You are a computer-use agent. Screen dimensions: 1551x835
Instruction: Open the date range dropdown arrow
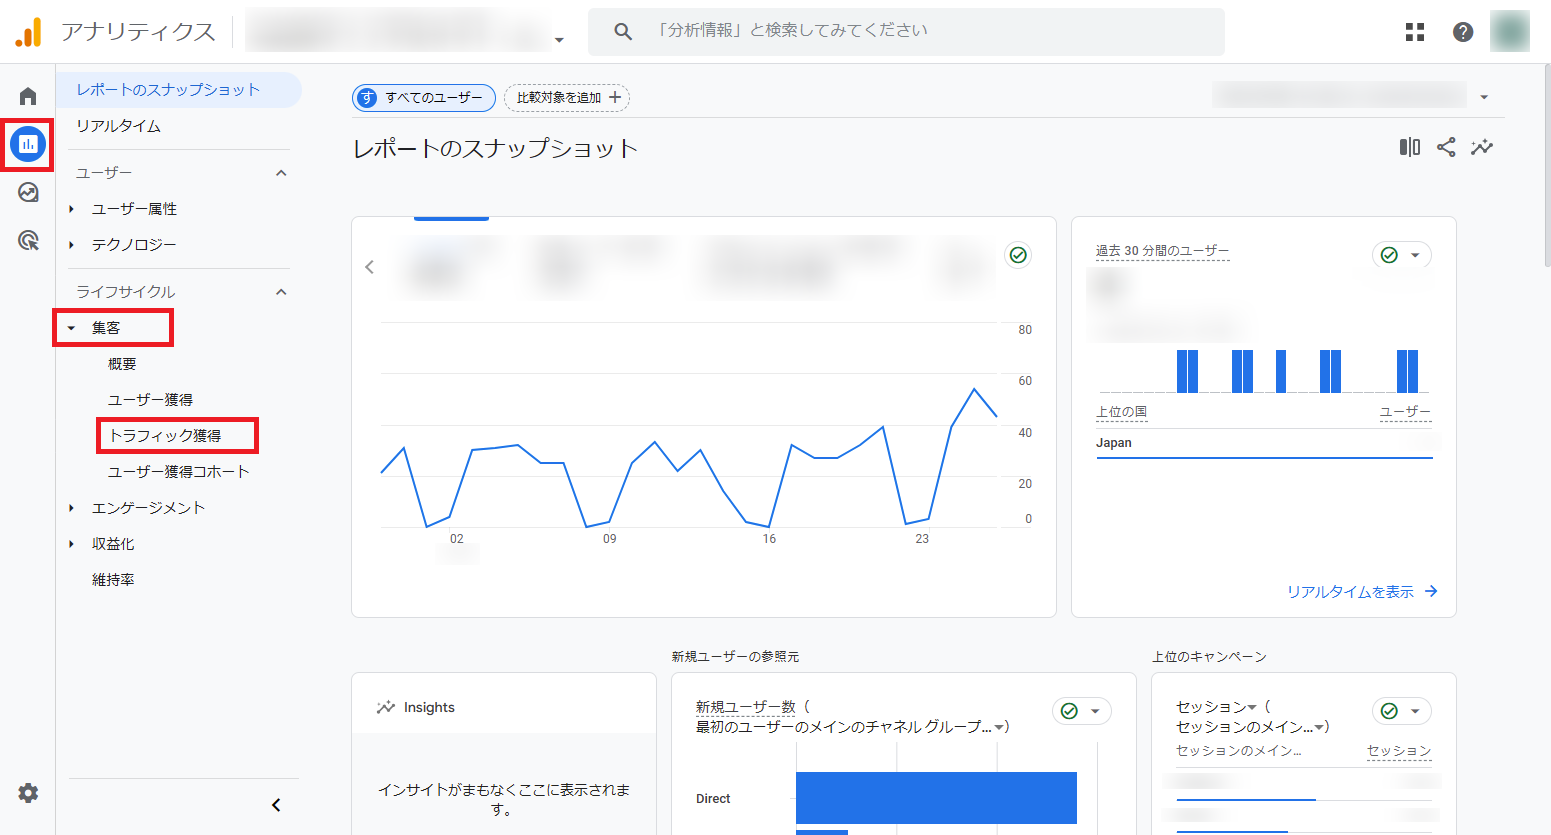1484,98
